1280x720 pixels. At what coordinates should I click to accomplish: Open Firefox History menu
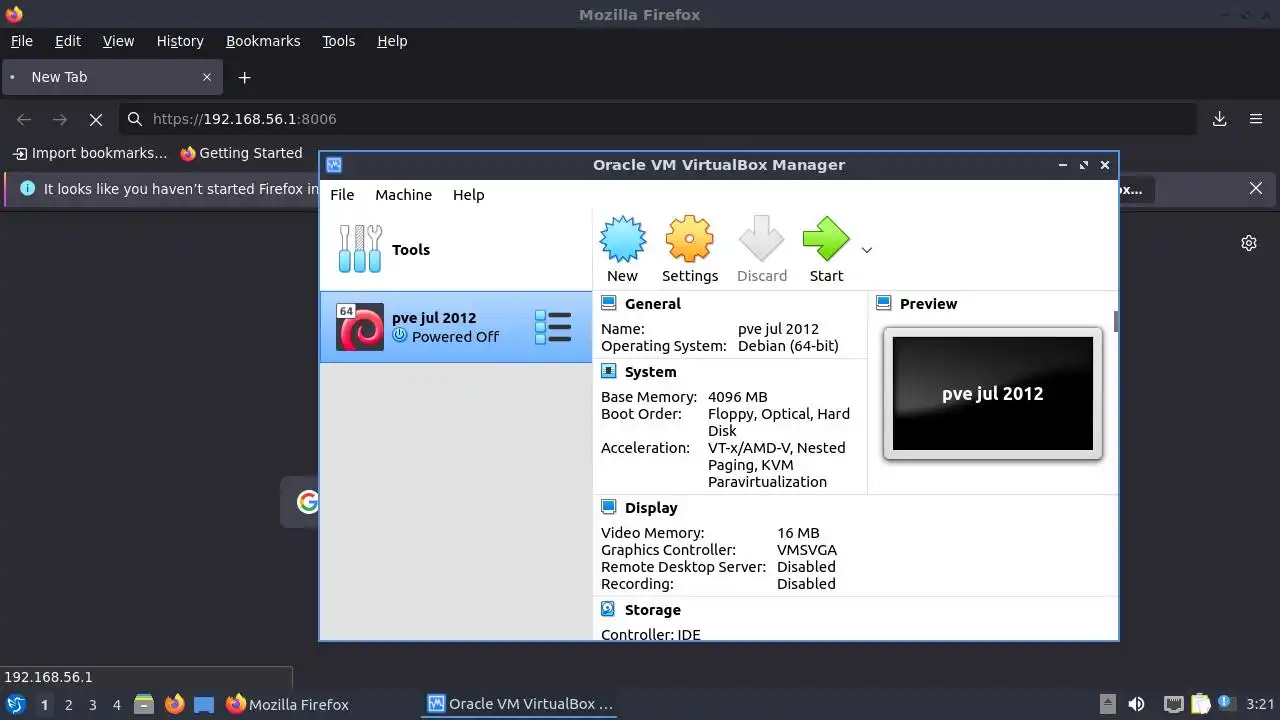180,41
